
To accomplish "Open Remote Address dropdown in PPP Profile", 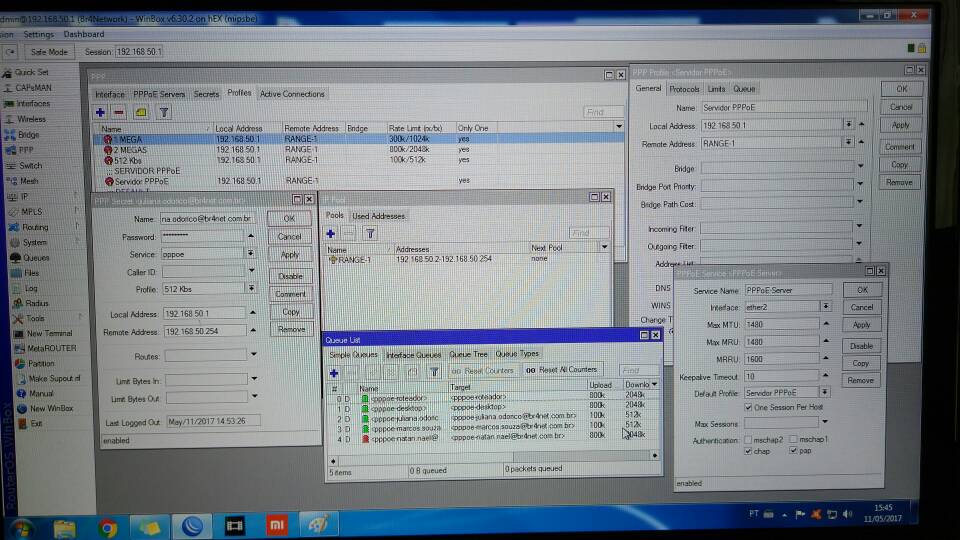I will (848, 143).
